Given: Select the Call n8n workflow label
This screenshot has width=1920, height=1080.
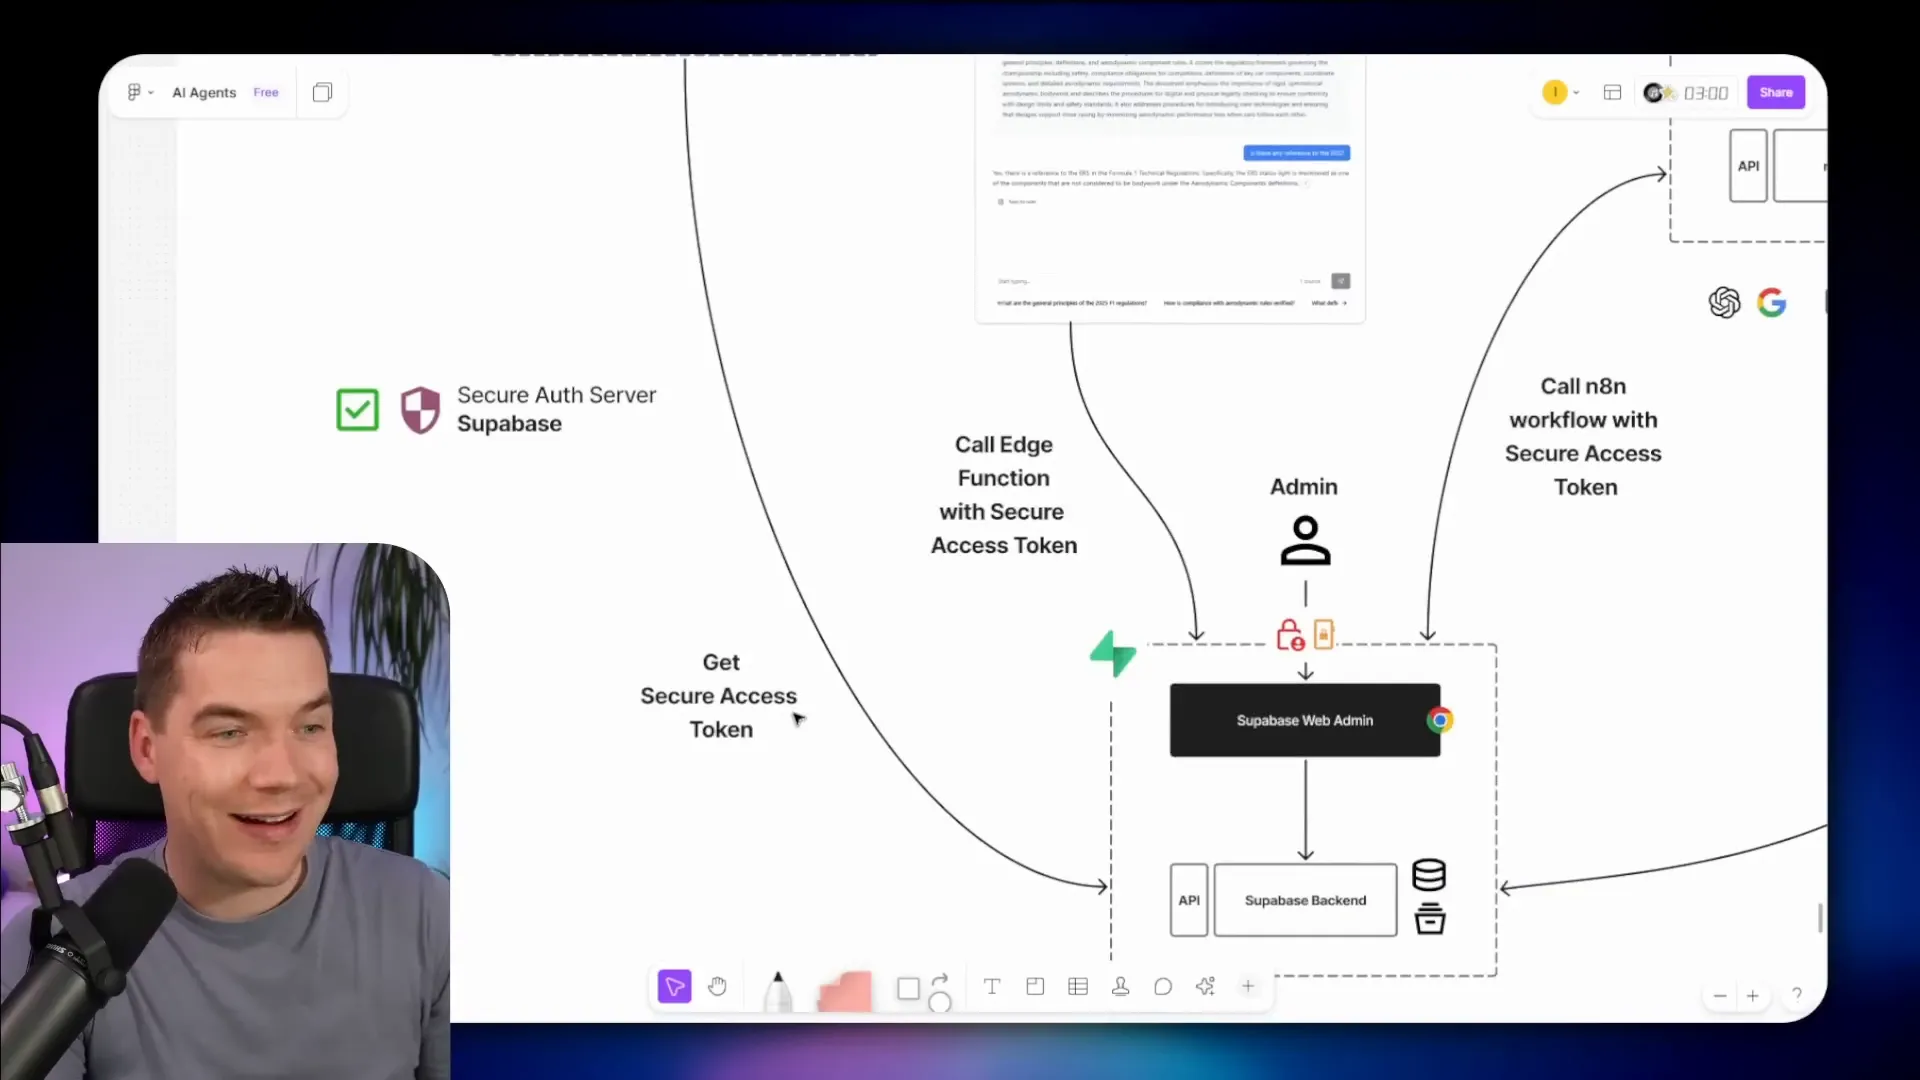Looking at the screenshot, I should pyautogui.click(x=1584, y=437).
